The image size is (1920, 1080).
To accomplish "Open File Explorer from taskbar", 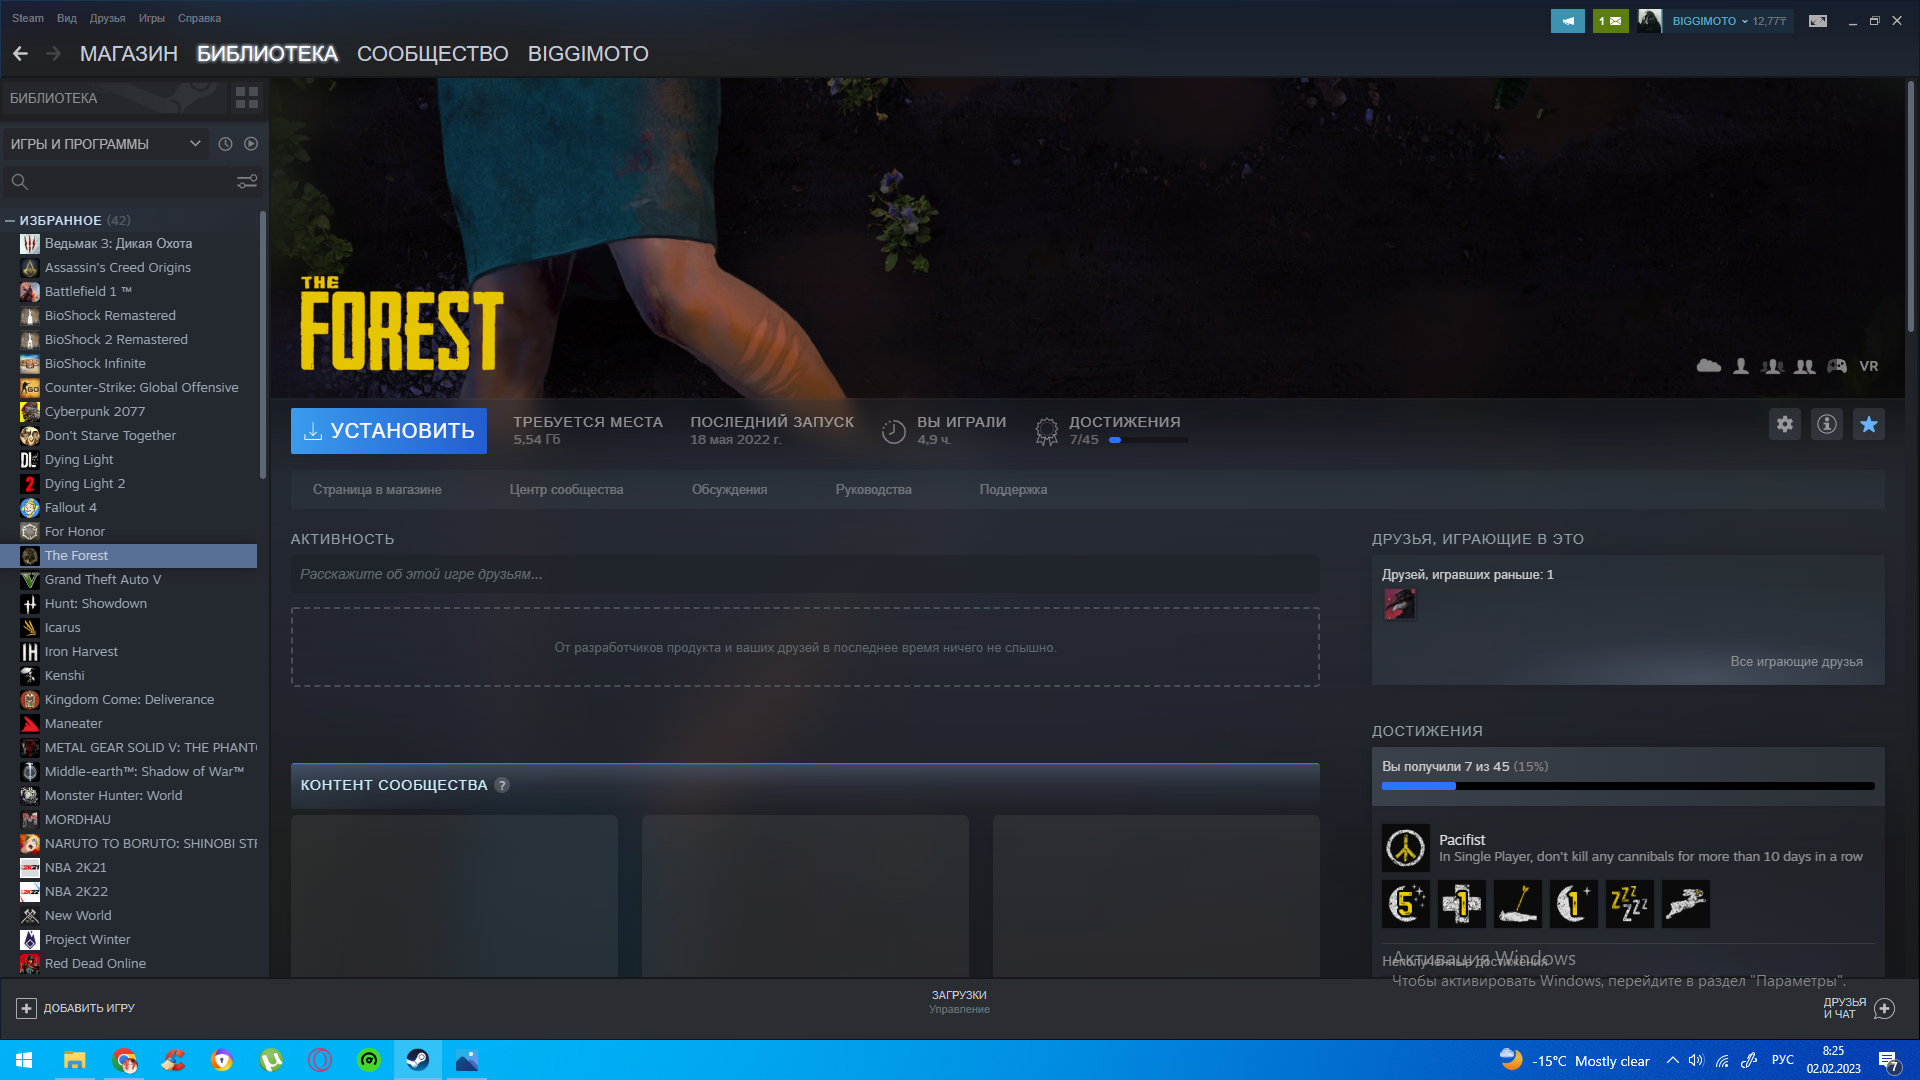I will 75,1060.
